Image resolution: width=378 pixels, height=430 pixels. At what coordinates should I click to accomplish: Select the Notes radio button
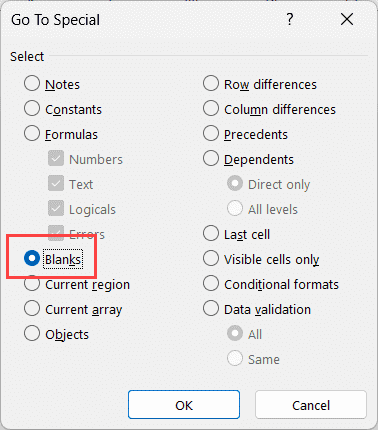click(x=32, y=84)
